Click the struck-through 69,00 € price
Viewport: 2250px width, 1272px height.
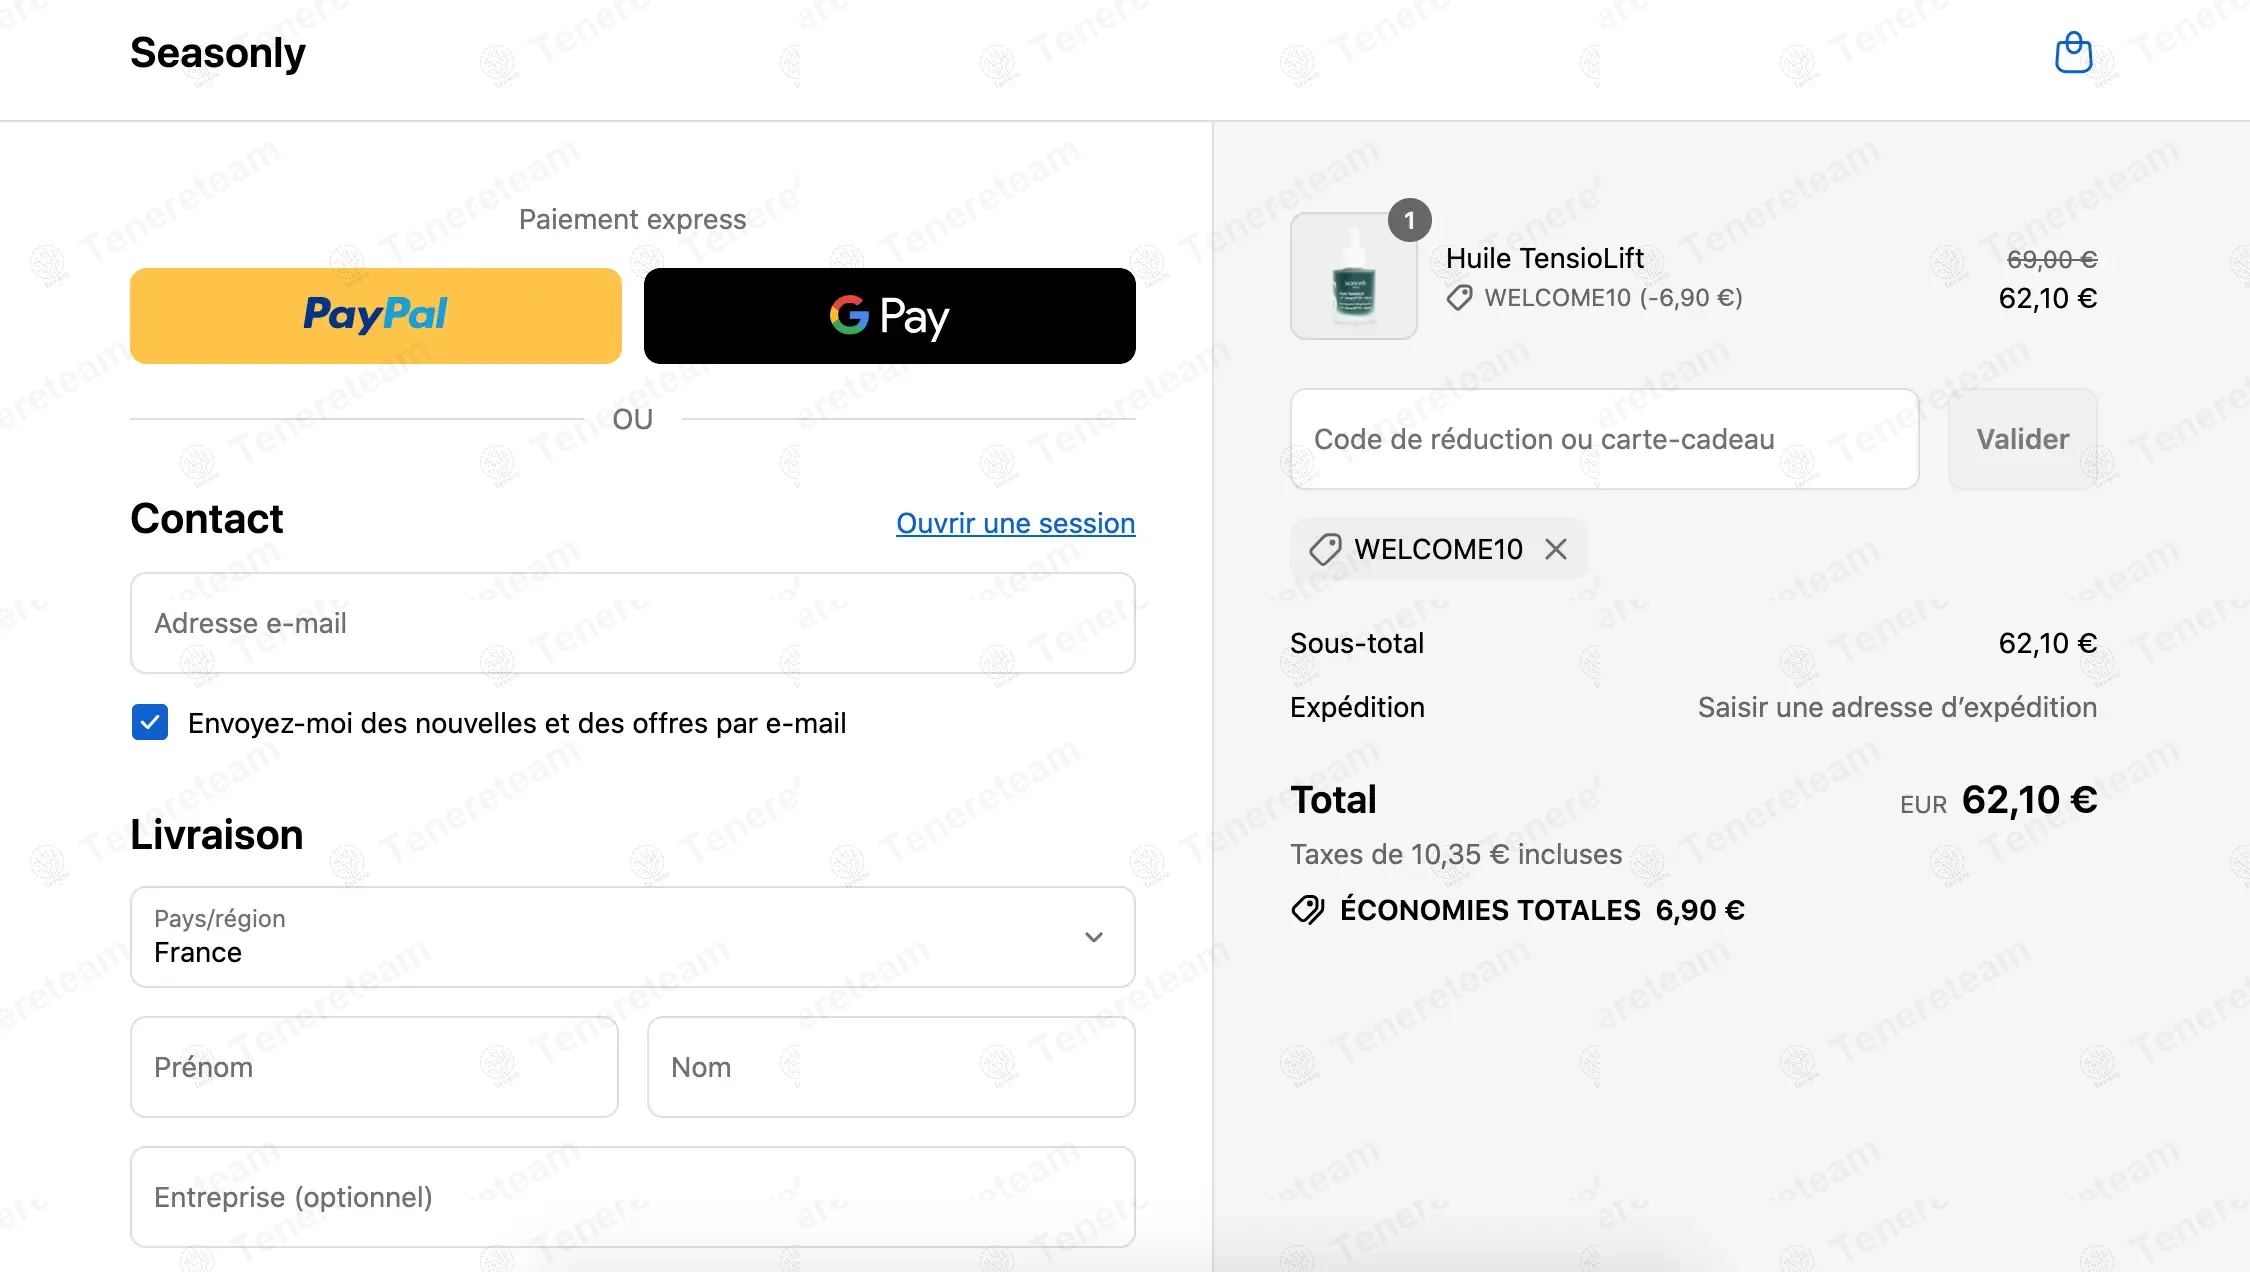(x=2052, y=259)
